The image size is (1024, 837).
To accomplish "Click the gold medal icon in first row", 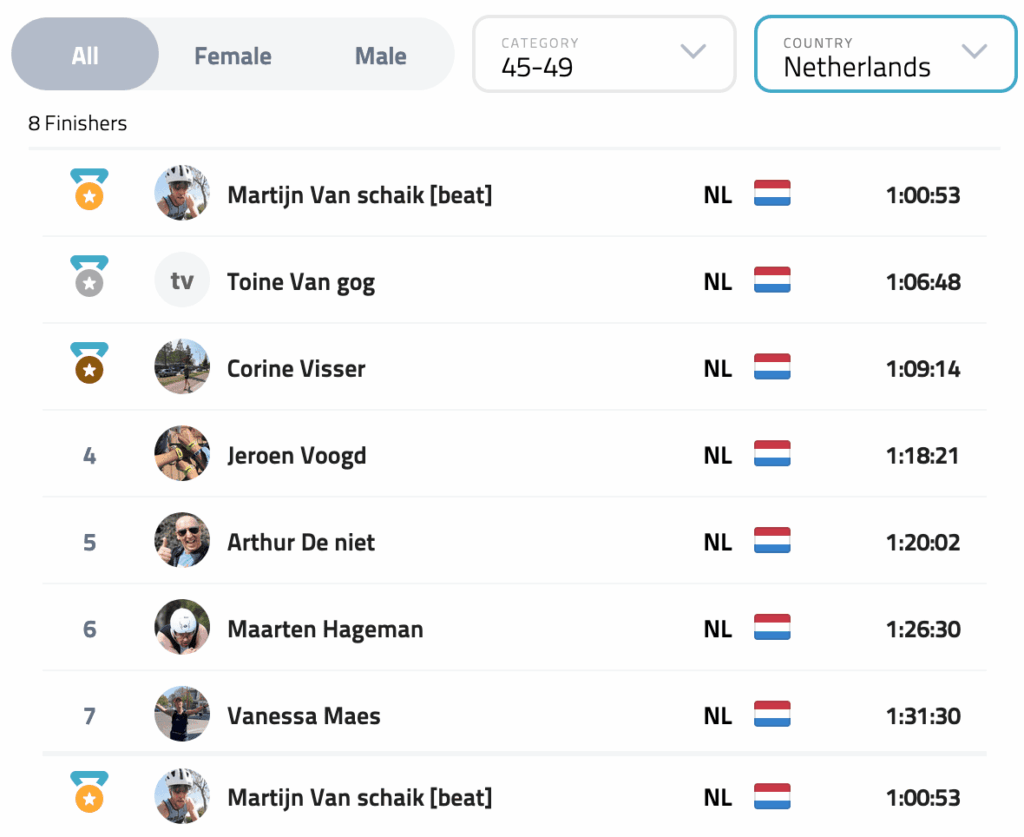I will [89, 190].
